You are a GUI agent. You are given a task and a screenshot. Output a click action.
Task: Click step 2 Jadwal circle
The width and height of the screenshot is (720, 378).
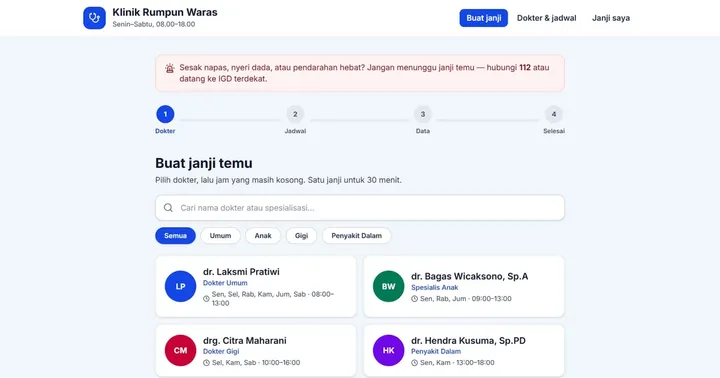[x=295, y=114]
